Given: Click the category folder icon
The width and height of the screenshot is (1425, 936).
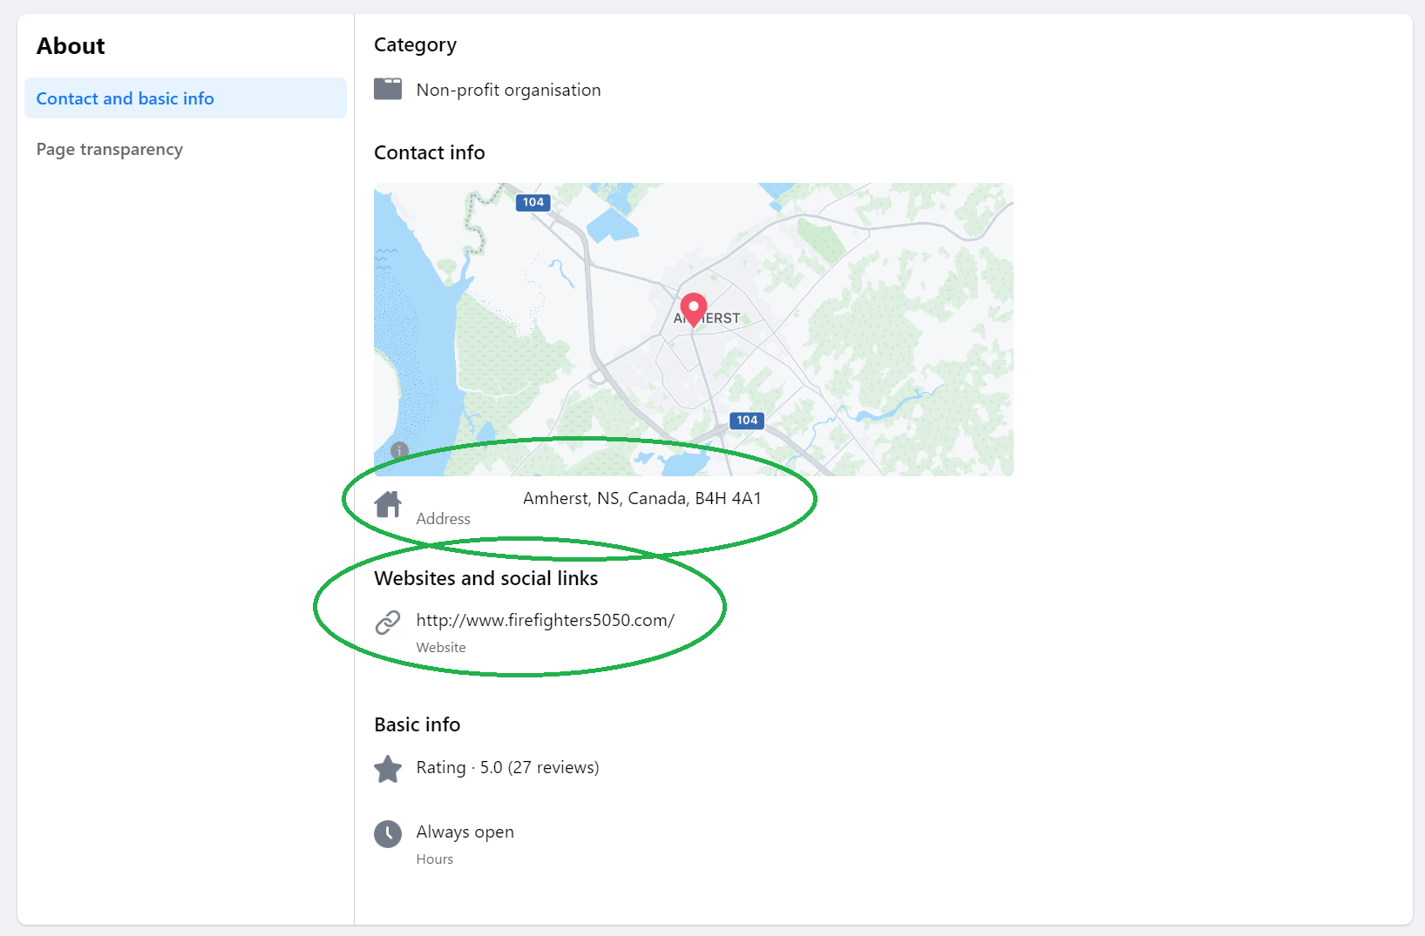Looking at the screenshot, I should coord(388,89).
